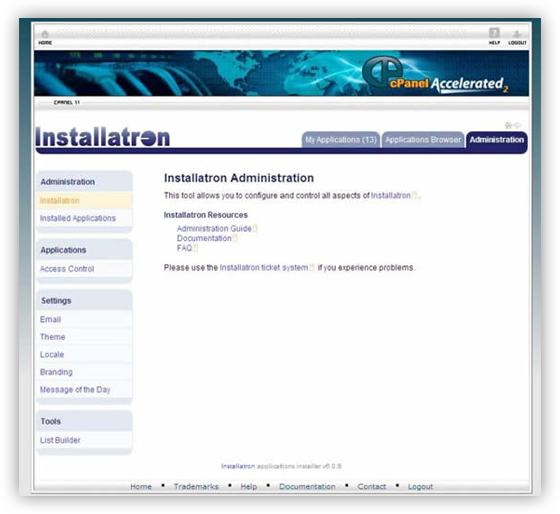The image size is (560, 514).
Task: Click the HELP label in the top bar
Action: (x=494, y=43)
